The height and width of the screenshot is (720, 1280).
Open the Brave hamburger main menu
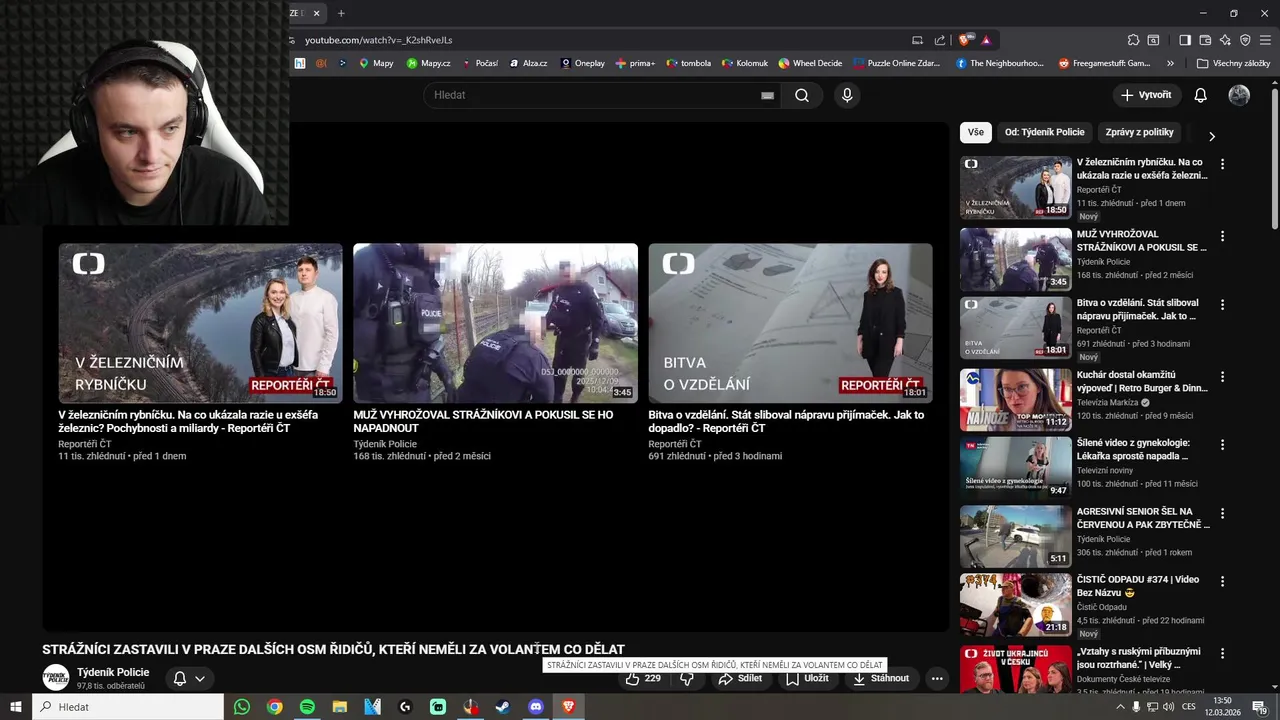(1265, 40)
